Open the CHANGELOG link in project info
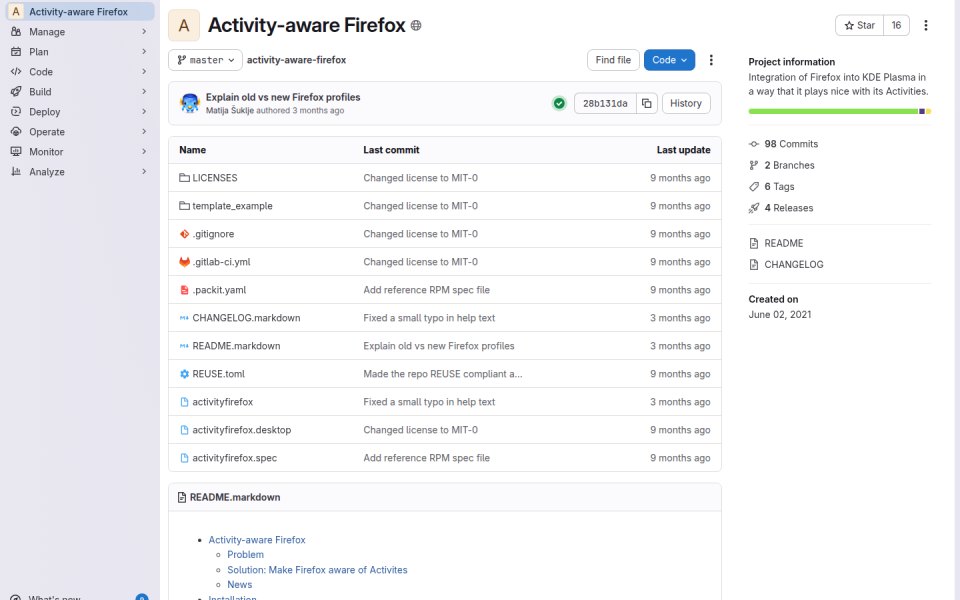 point(793,264)
